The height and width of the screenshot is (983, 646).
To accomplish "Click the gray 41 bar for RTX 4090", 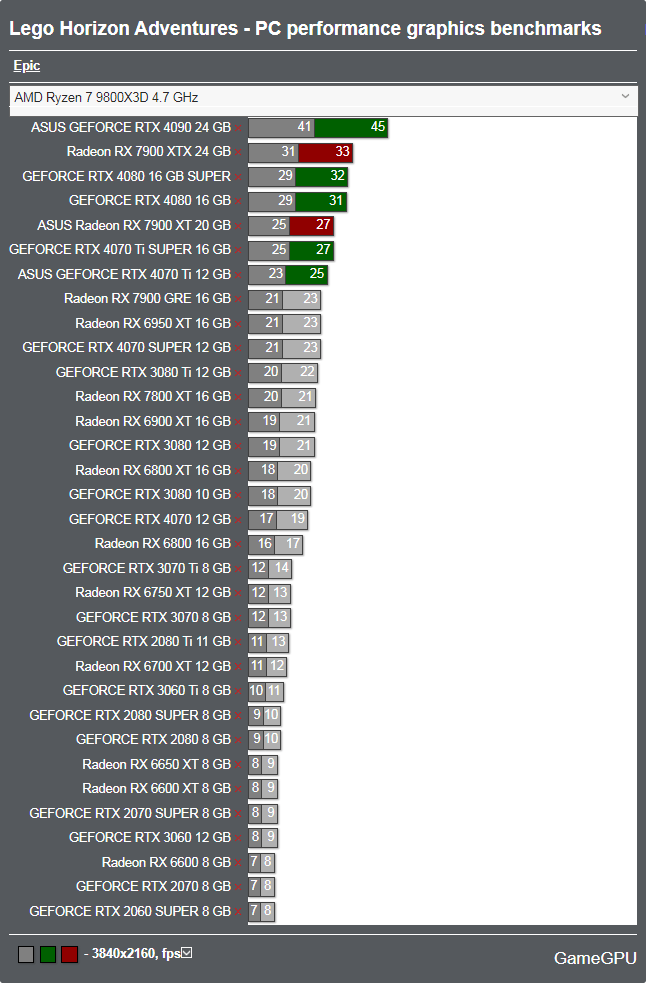I will [282, 127].
